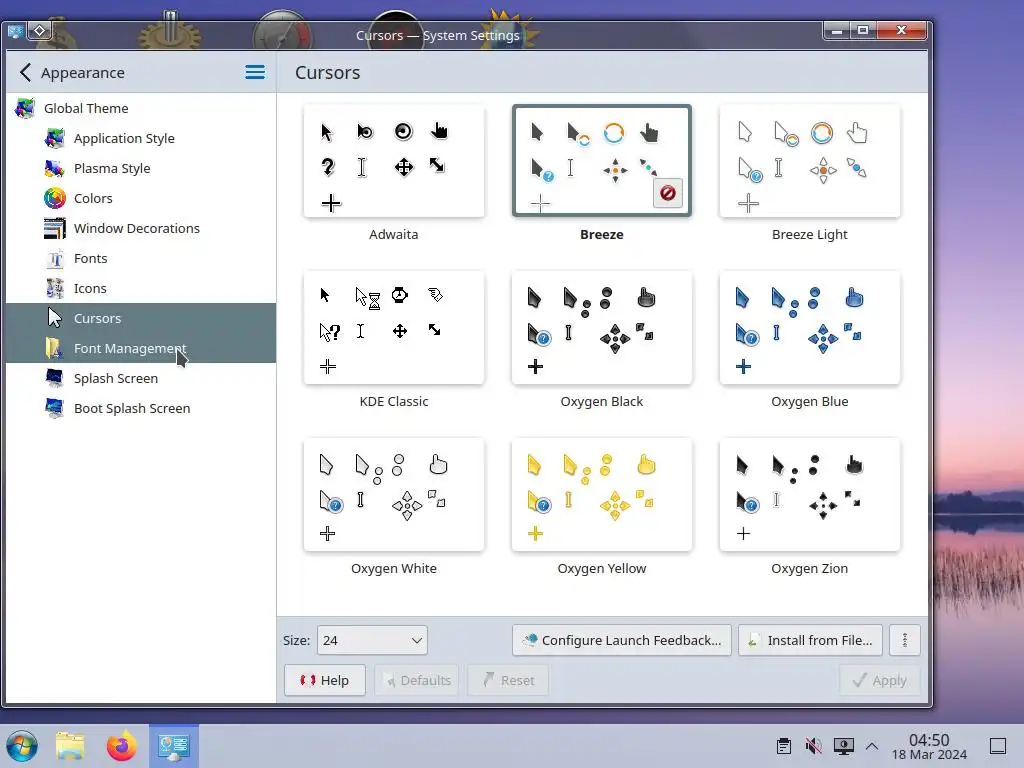Pick the Oxygen Zion cursor theme

pyautogui.click(x=810, y=495)
